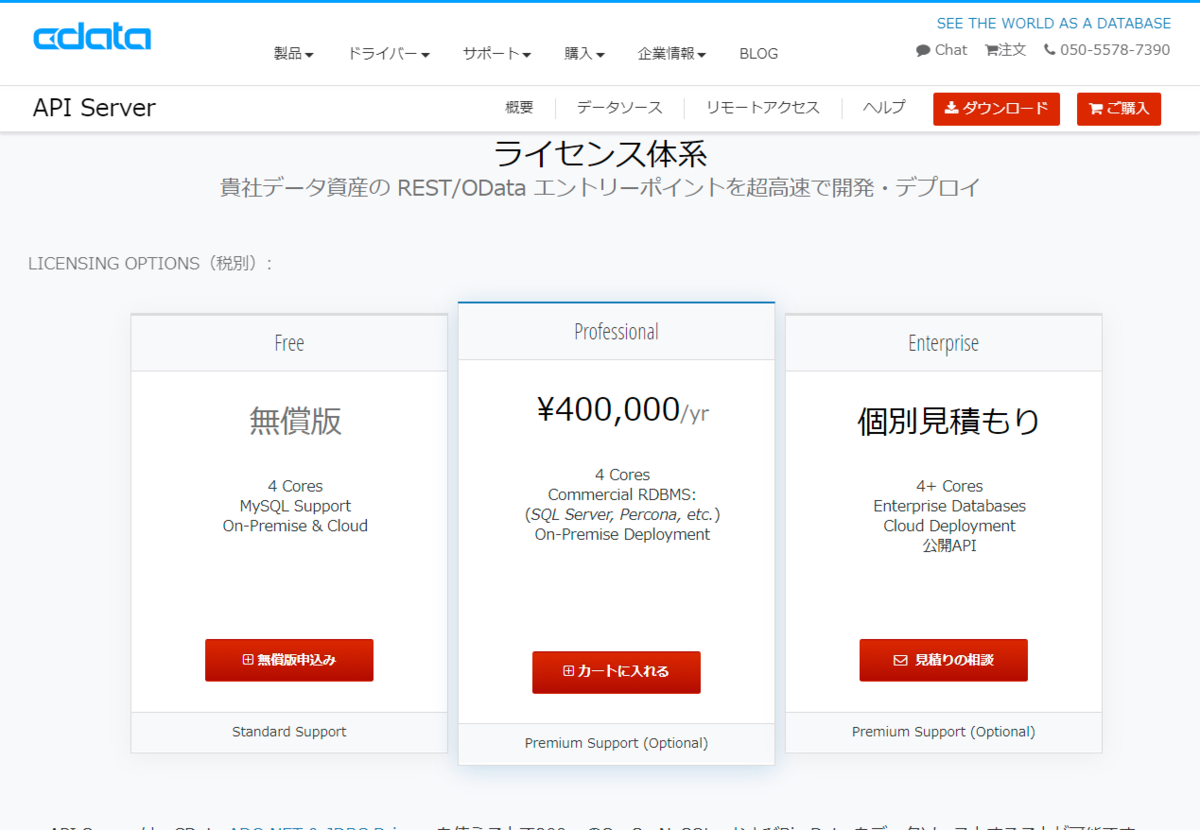The height and width of the screenshot is (830, 1200).
Task: Click the 無償版 heading text
Action: click(x=295, y=421)
